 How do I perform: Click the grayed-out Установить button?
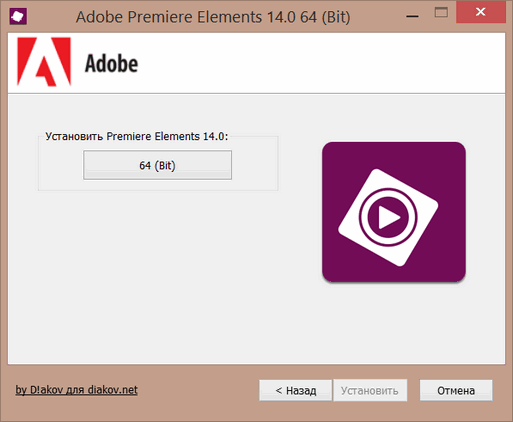370,390
